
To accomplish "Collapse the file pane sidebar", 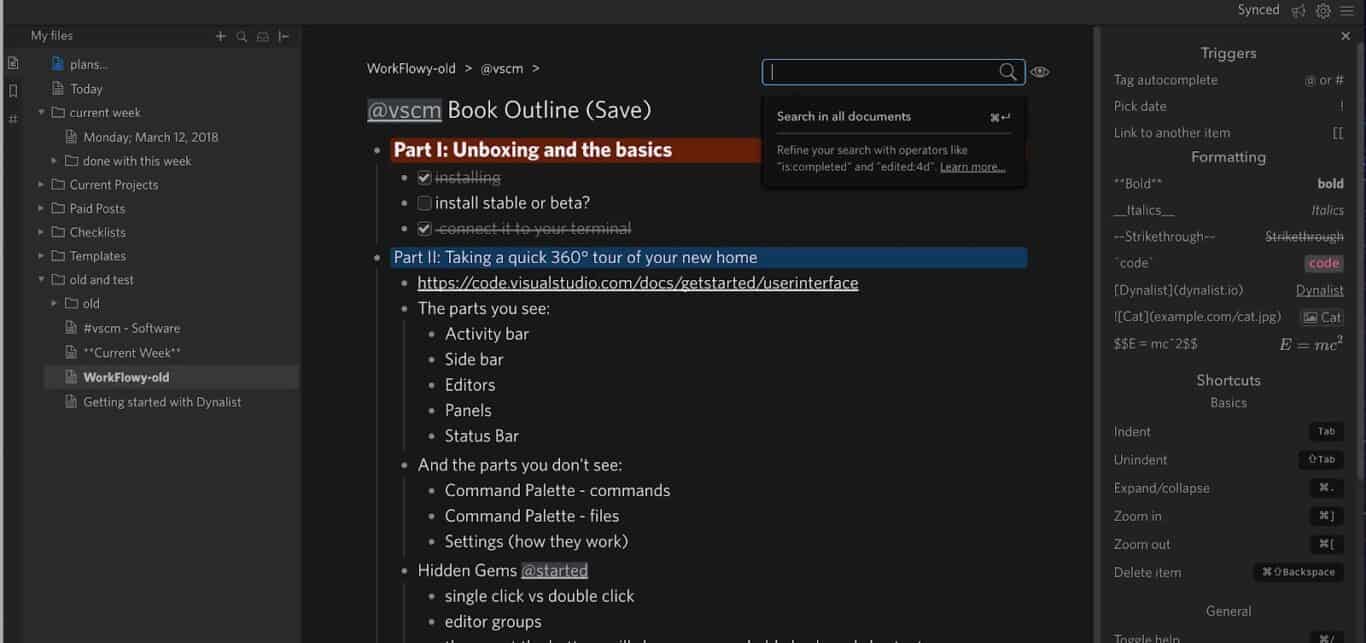I will pyautogui.click(x=283, y=35).
